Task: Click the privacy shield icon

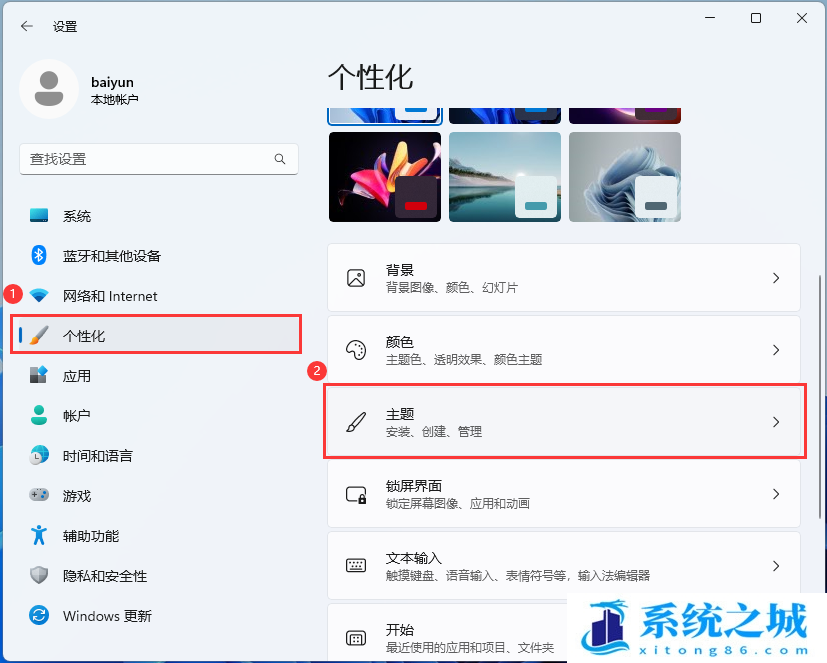Action: (39, 575)
